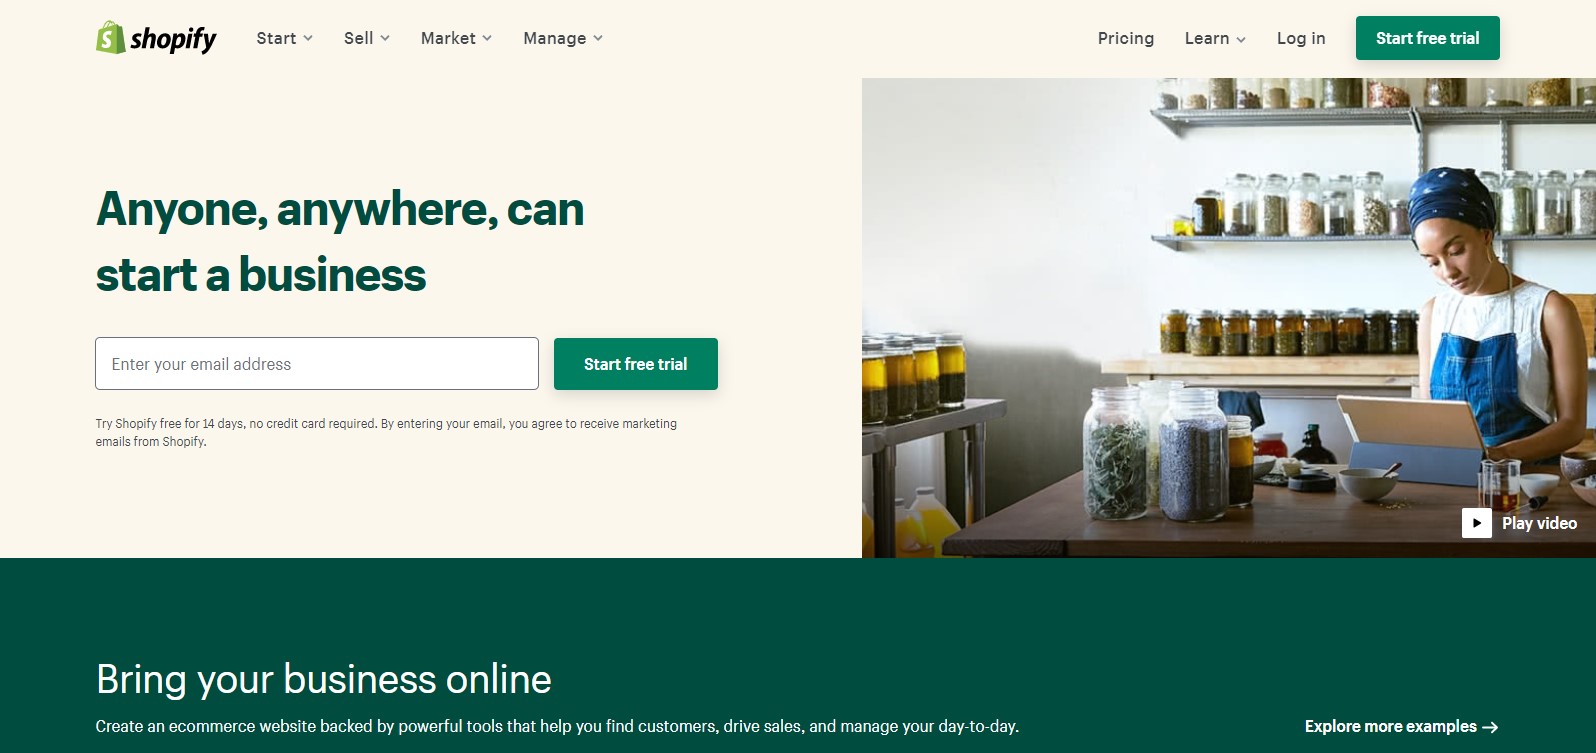Click Start free trial next to email field
1596x753 pixels.
(x=636, y=364)
